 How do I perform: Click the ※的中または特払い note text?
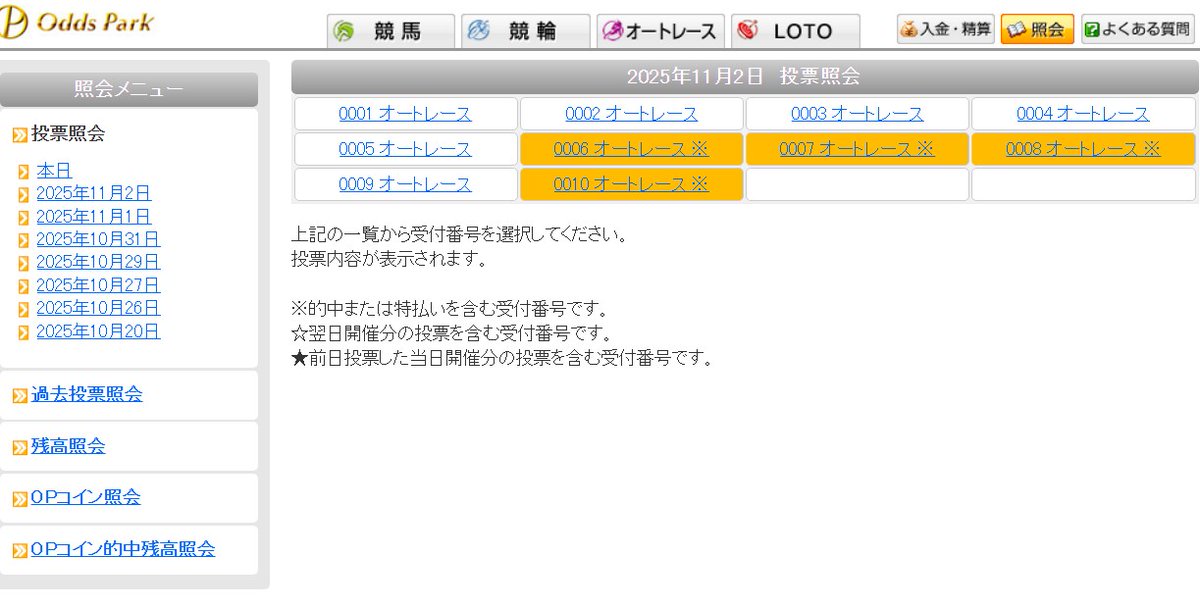click(x=449, y=309)
